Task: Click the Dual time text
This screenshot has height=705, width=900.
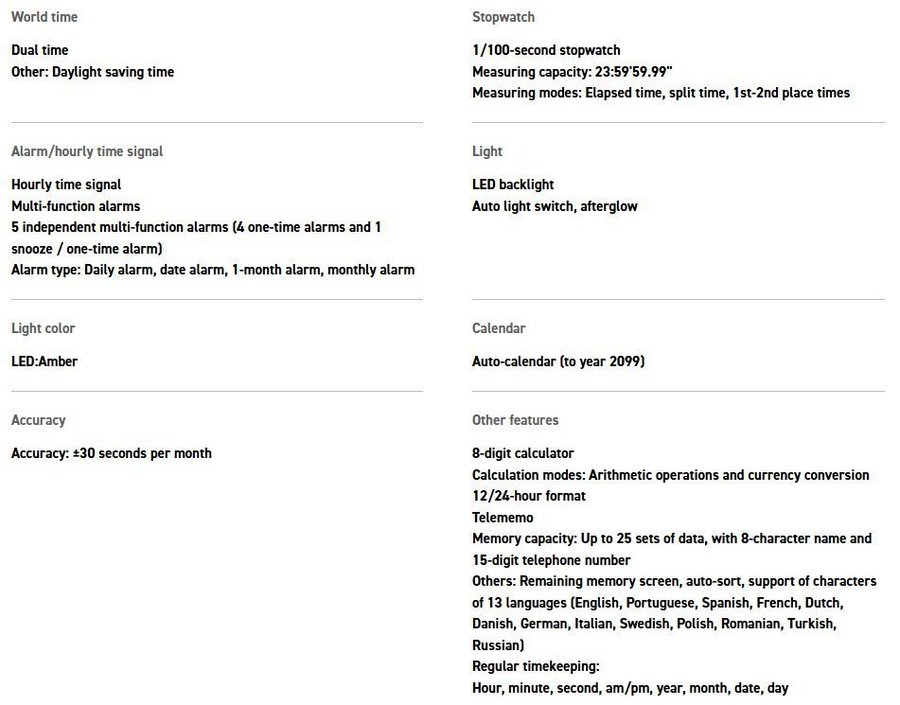Action: tap(40, 50)
